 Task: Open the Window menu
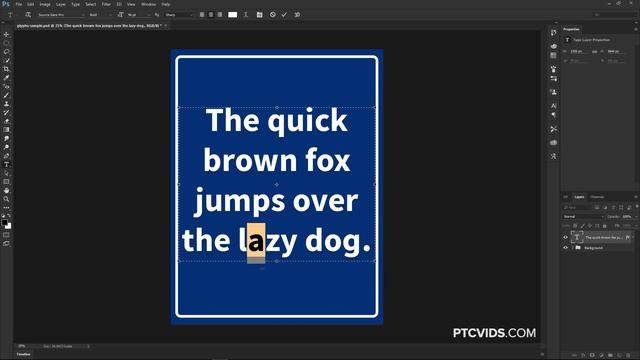[x=149, y=4]
